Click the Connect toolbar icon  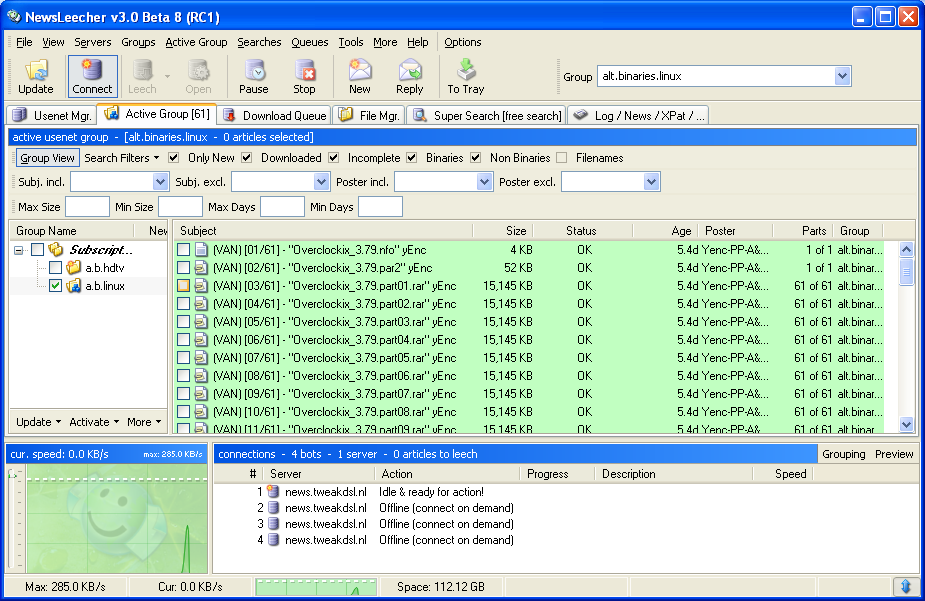92,76
